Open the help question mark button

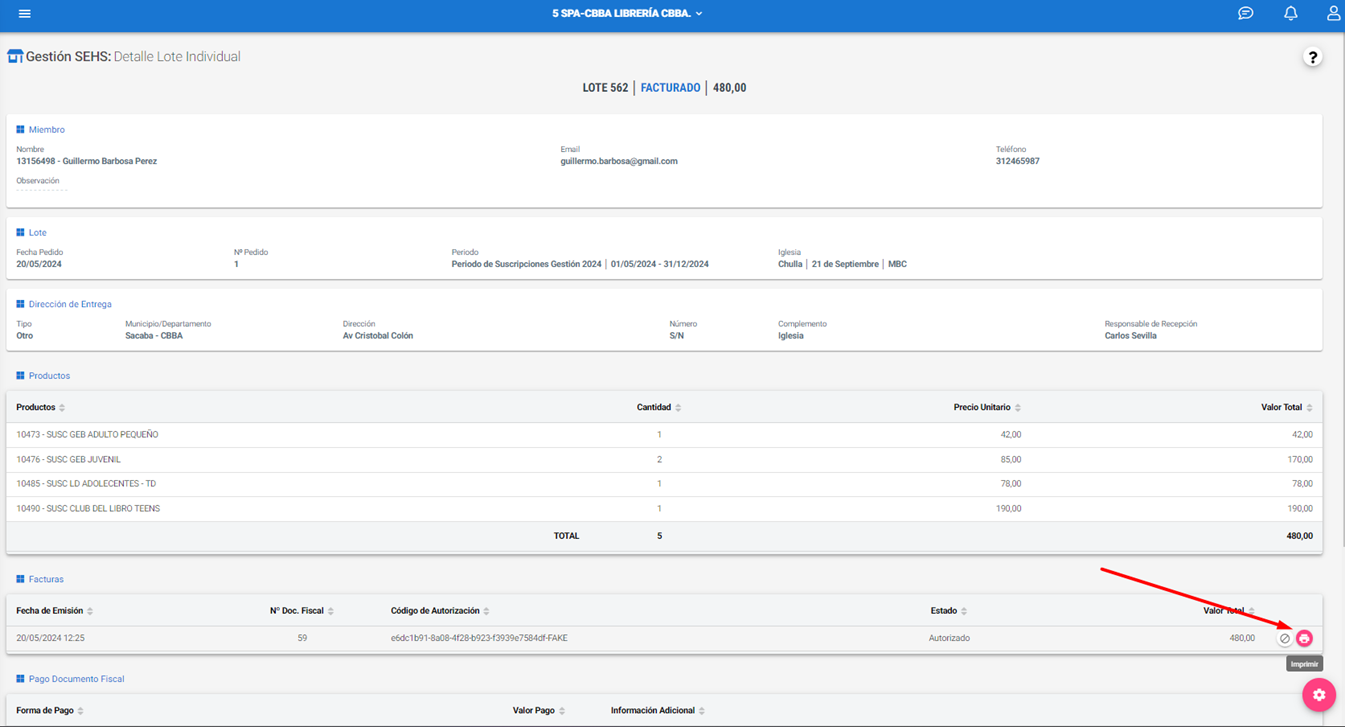coord(1312,57)
